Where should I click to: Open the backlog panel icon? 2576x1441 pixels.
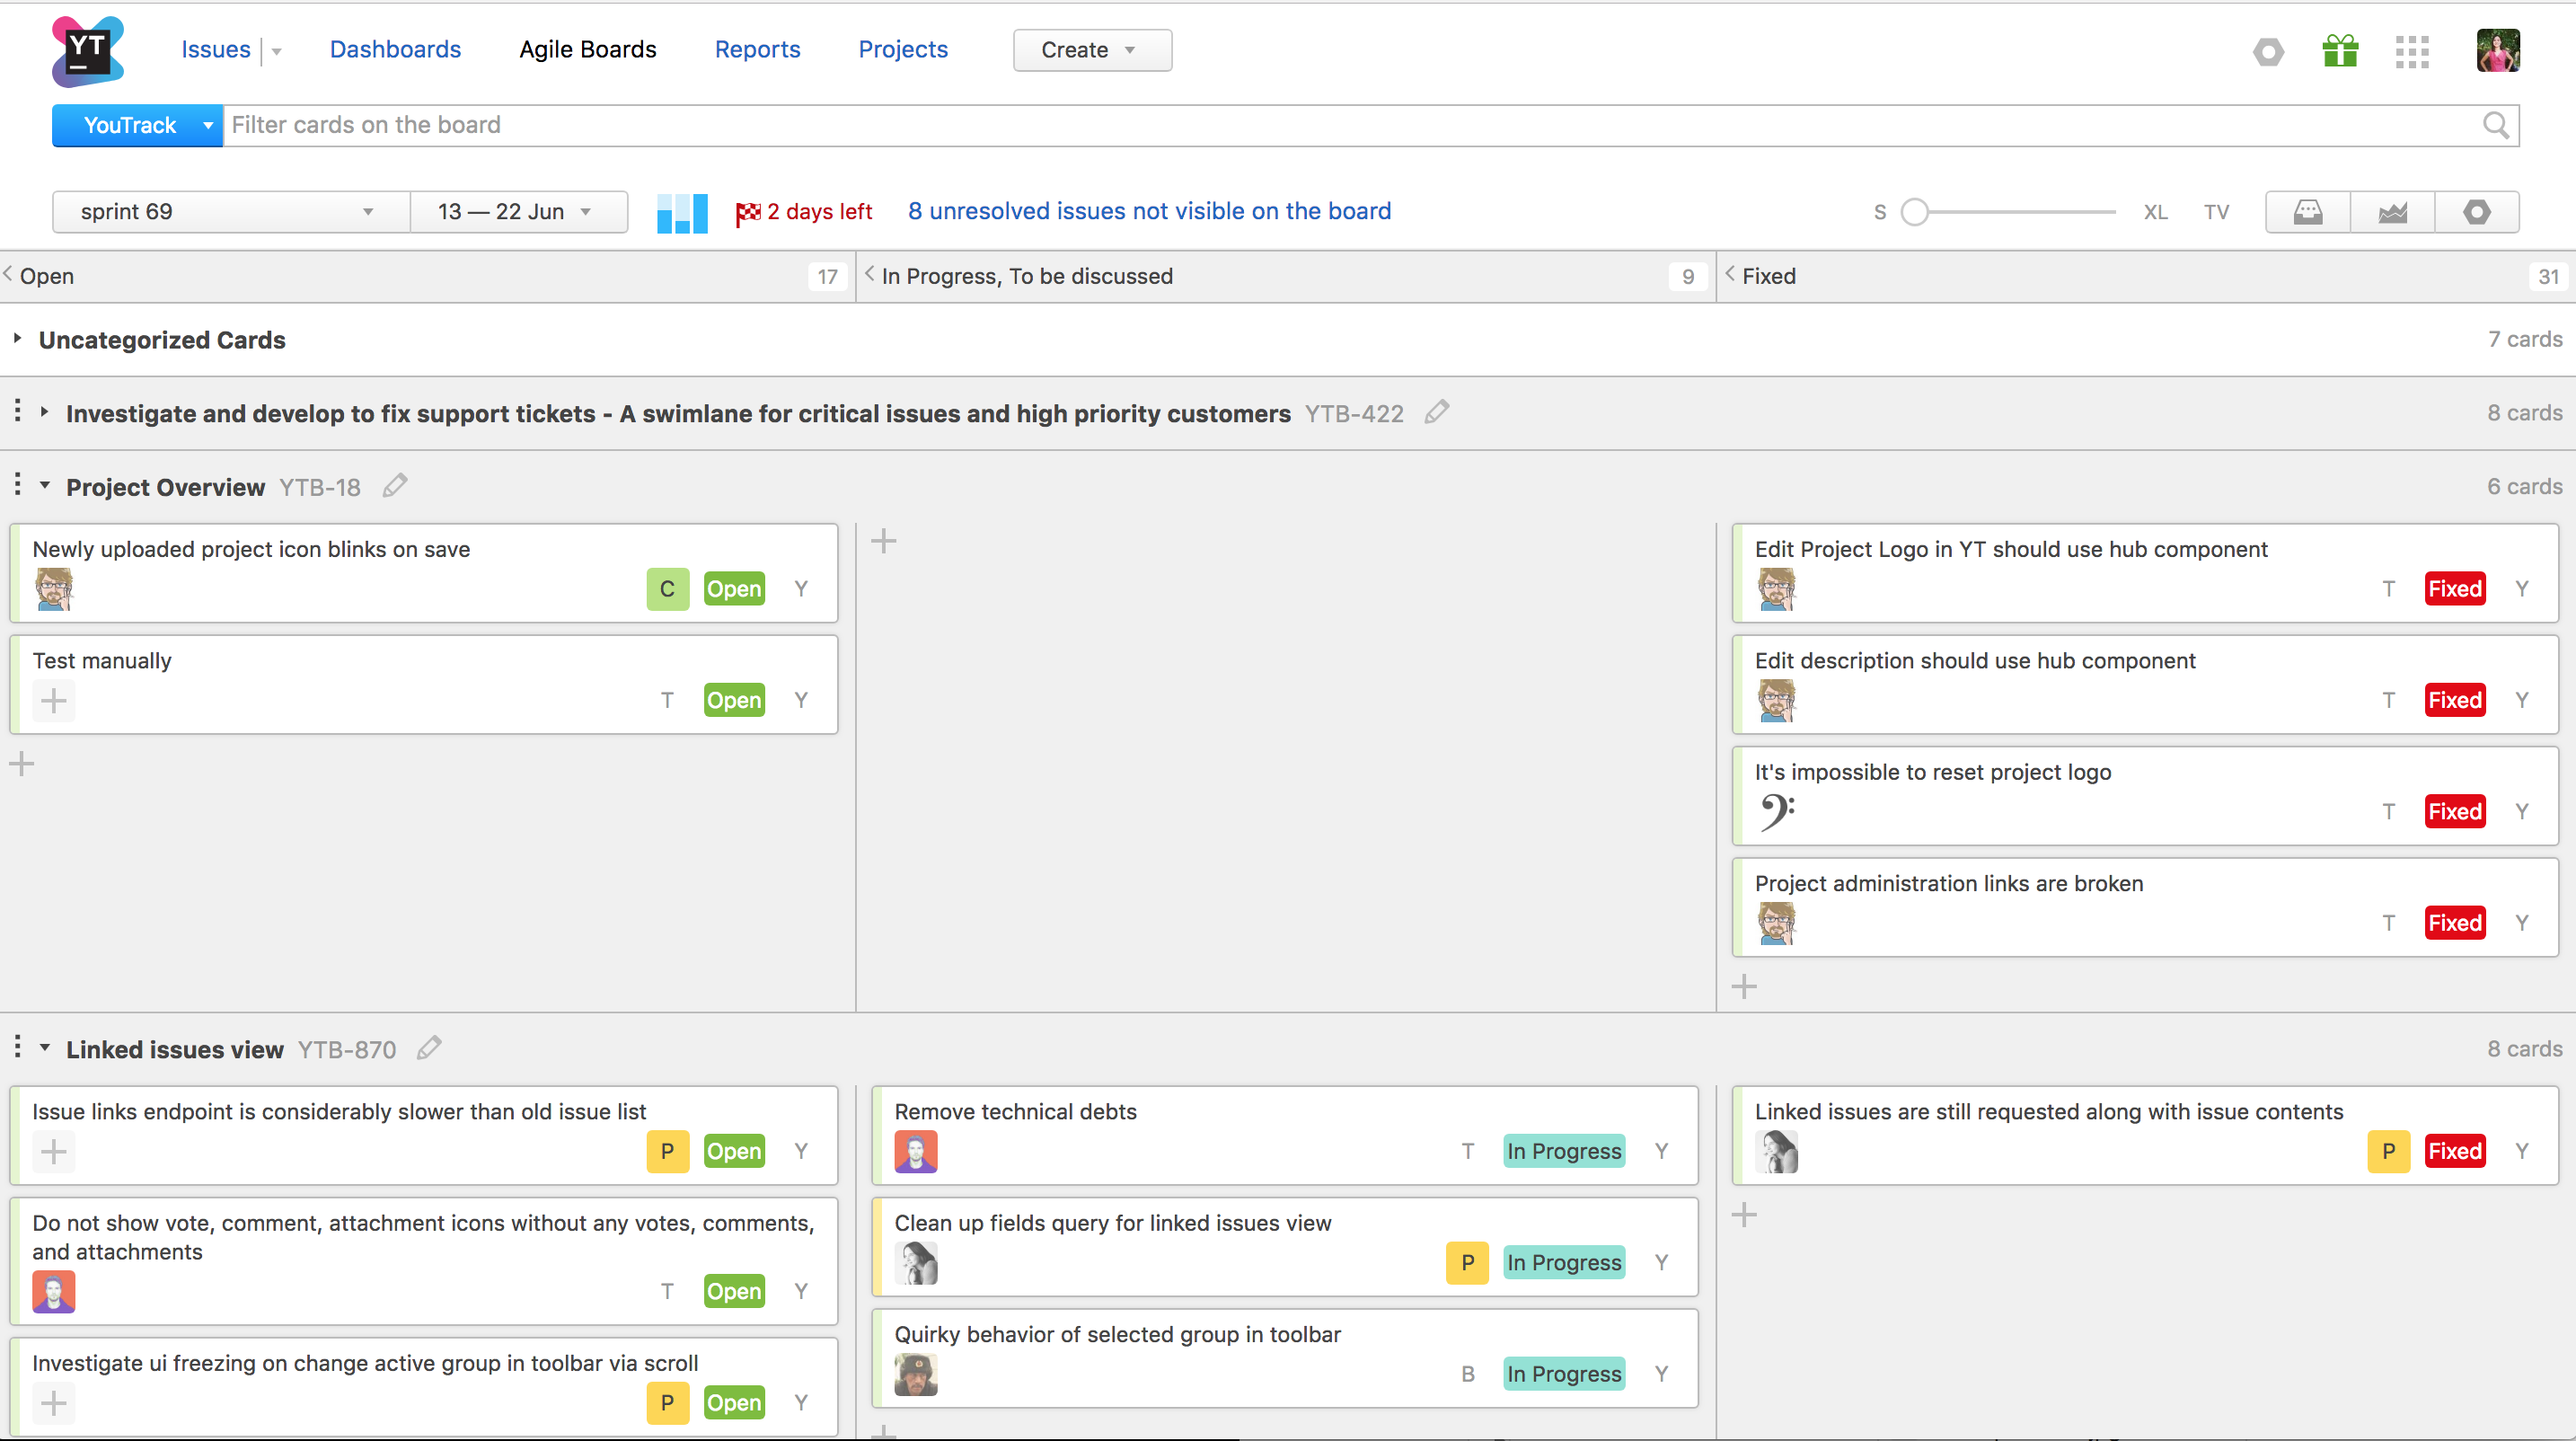pos(2307,212)
